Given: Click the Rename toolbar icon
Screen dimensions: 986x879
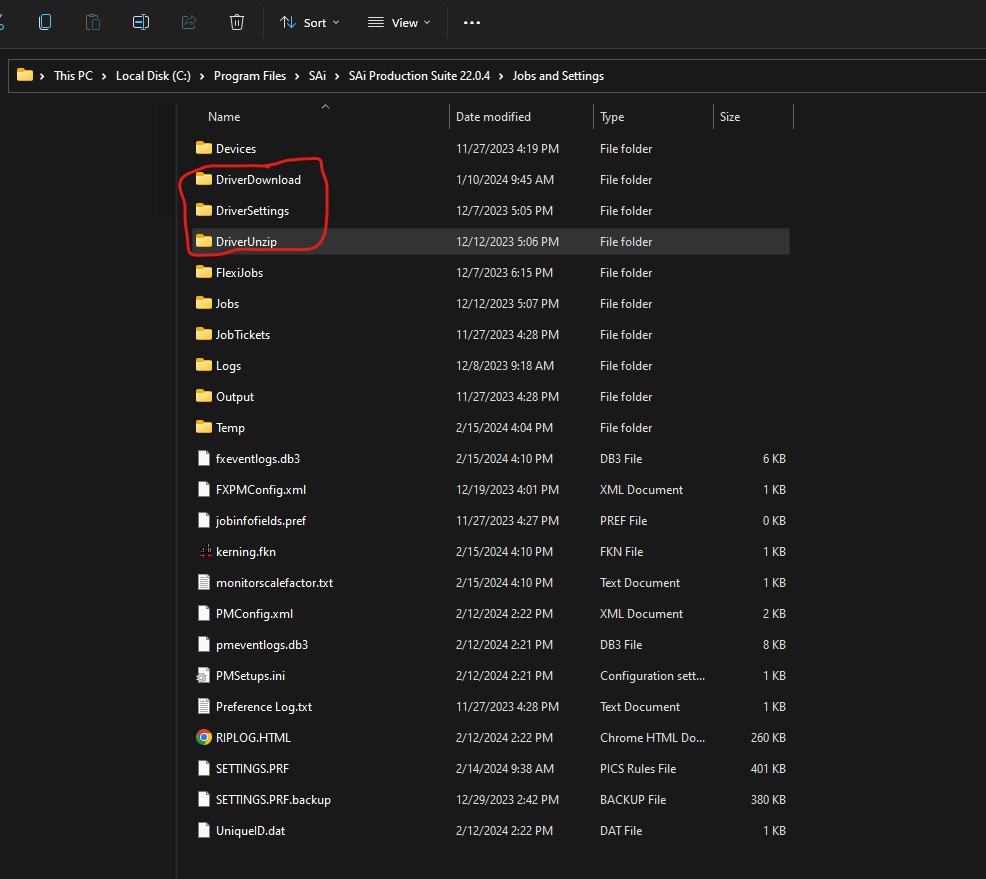Looking at the screenshot, I should coord(141,23).
